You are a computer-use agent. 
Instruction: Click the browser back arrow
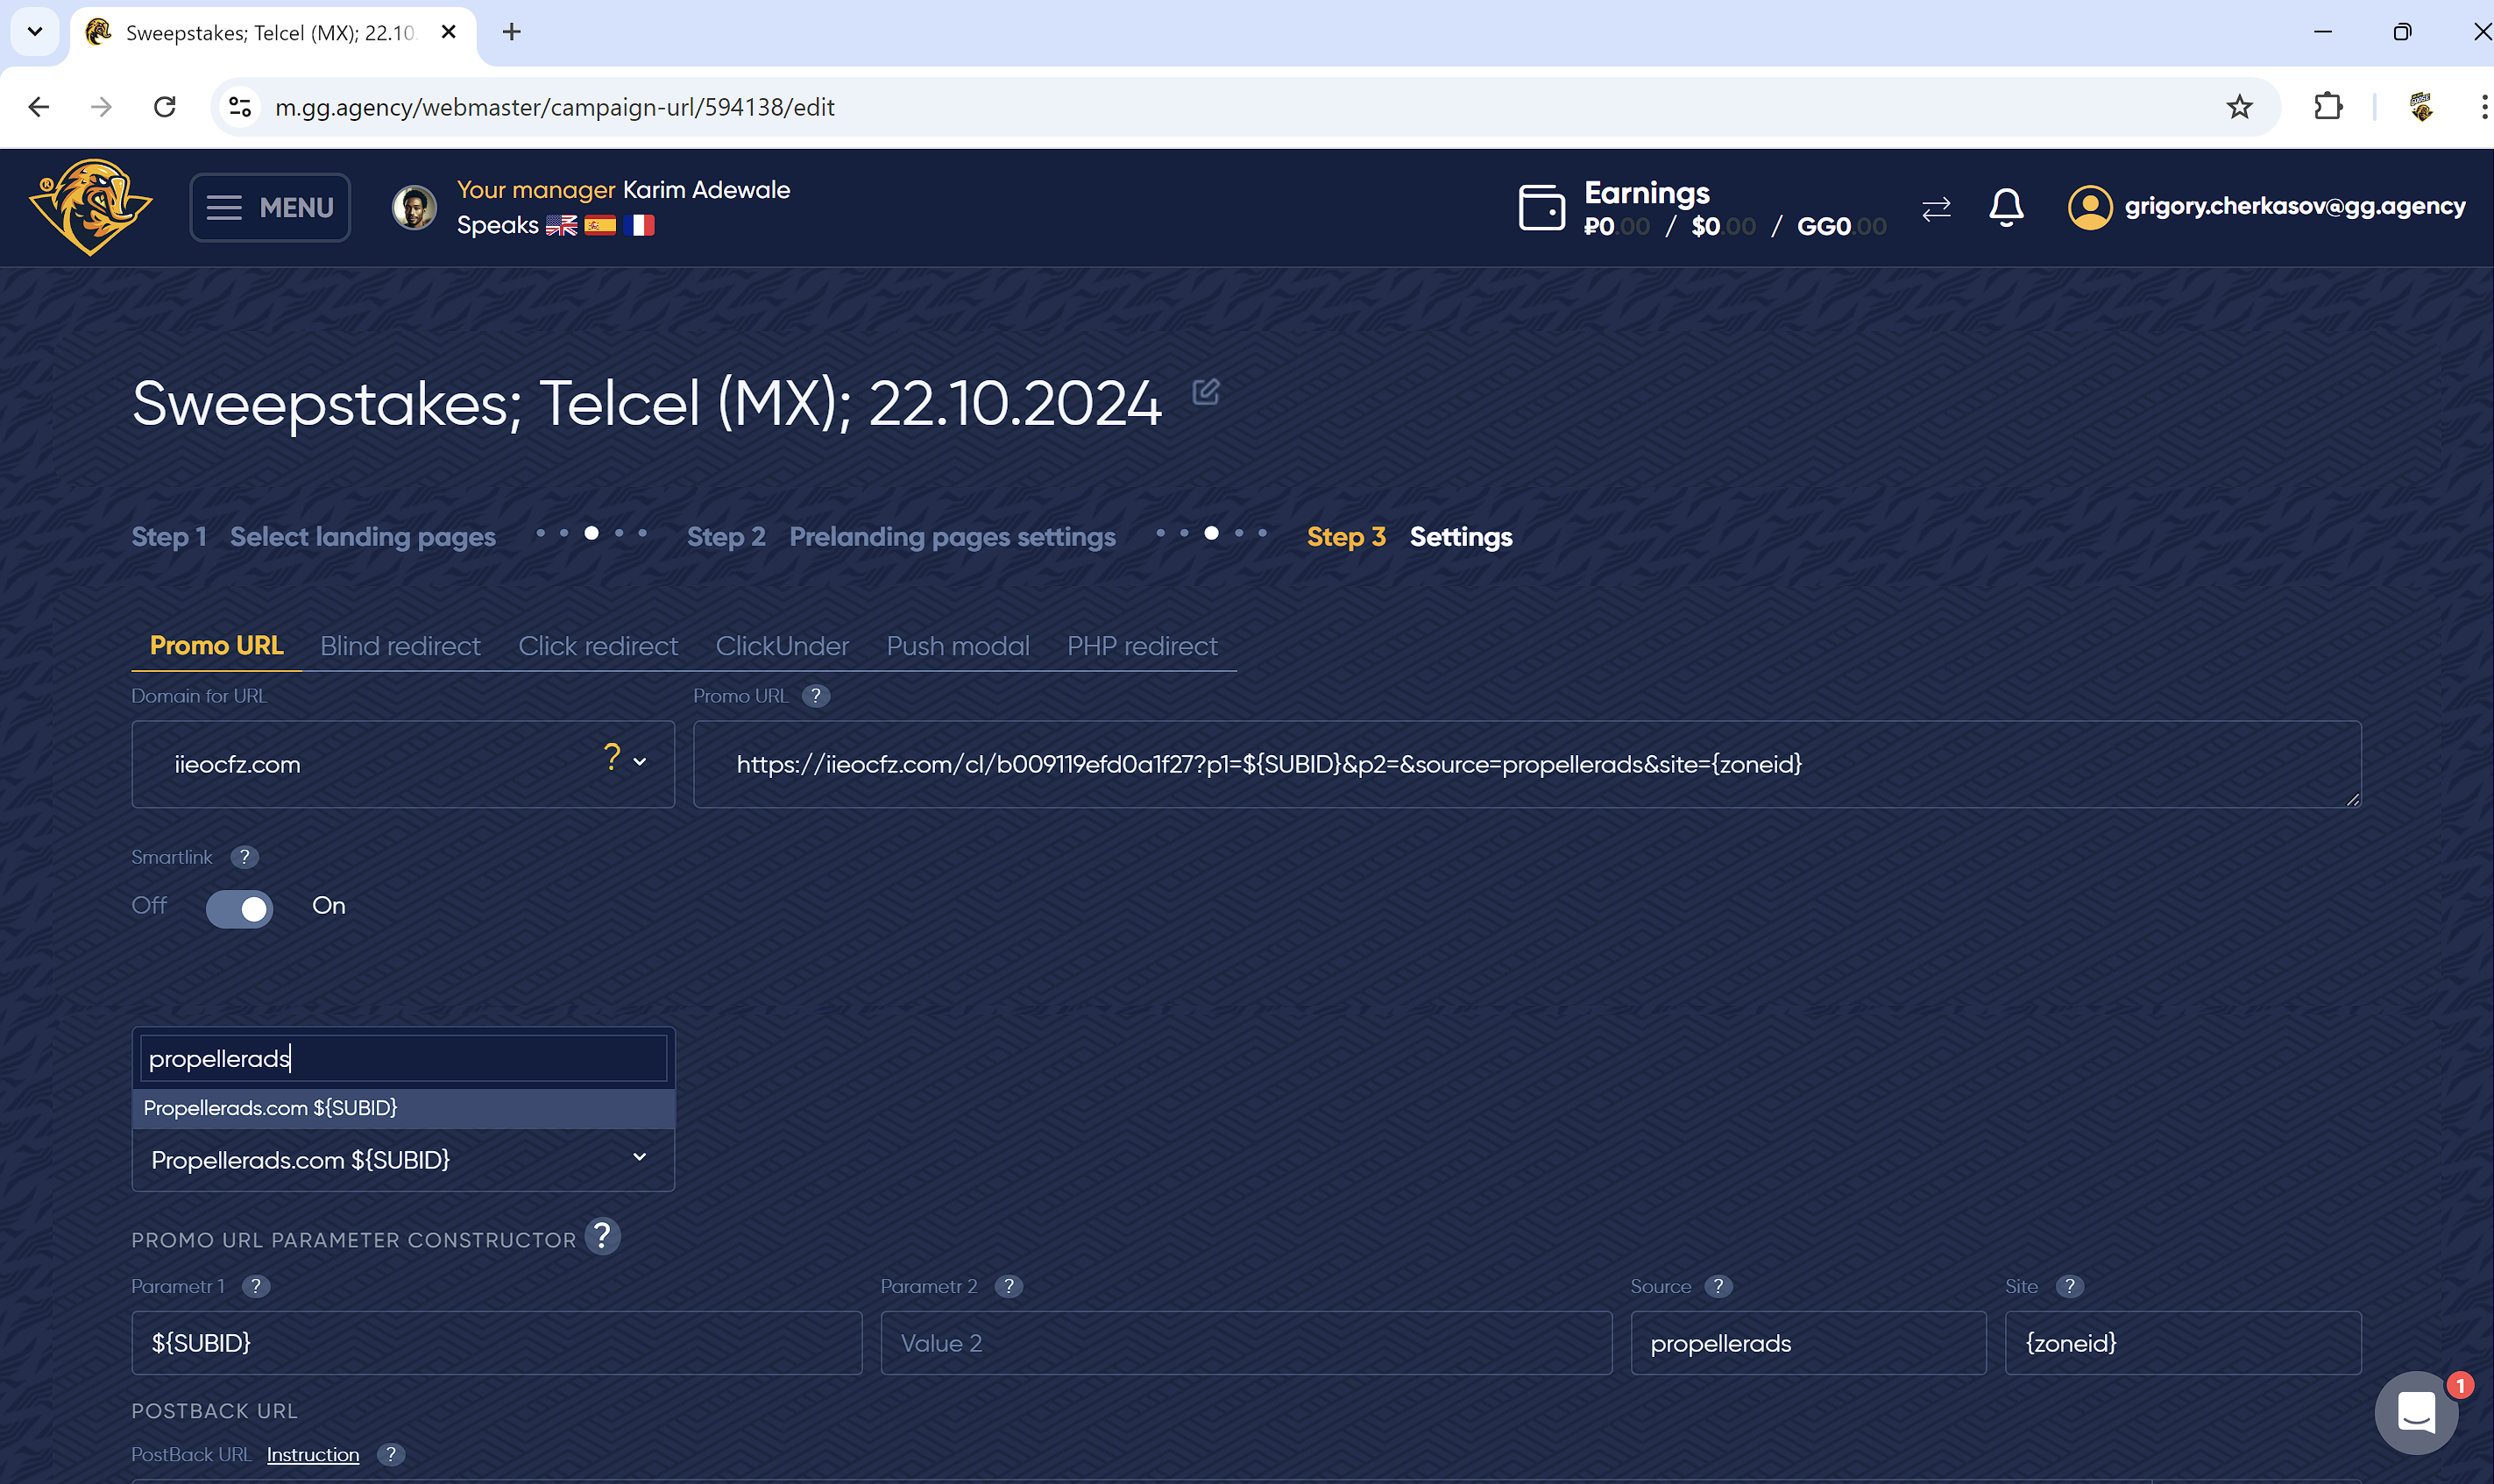click(x=39, y=107)
